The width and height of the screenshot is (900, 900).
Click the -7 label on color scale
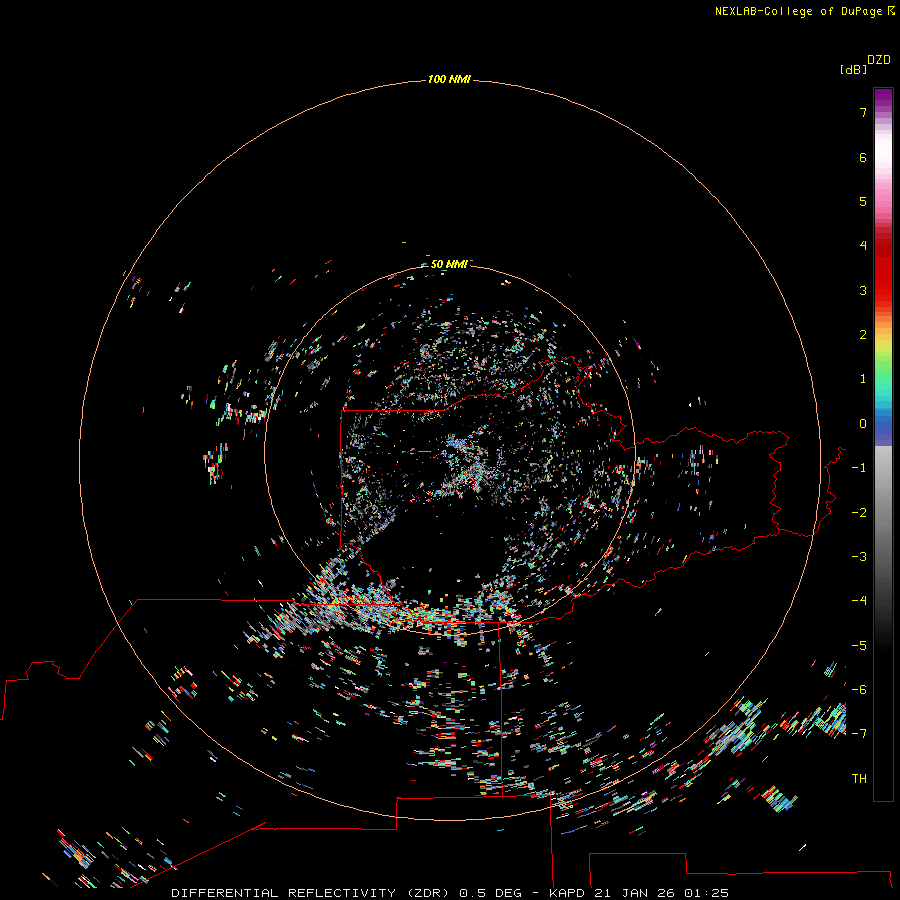click(859, 734)
